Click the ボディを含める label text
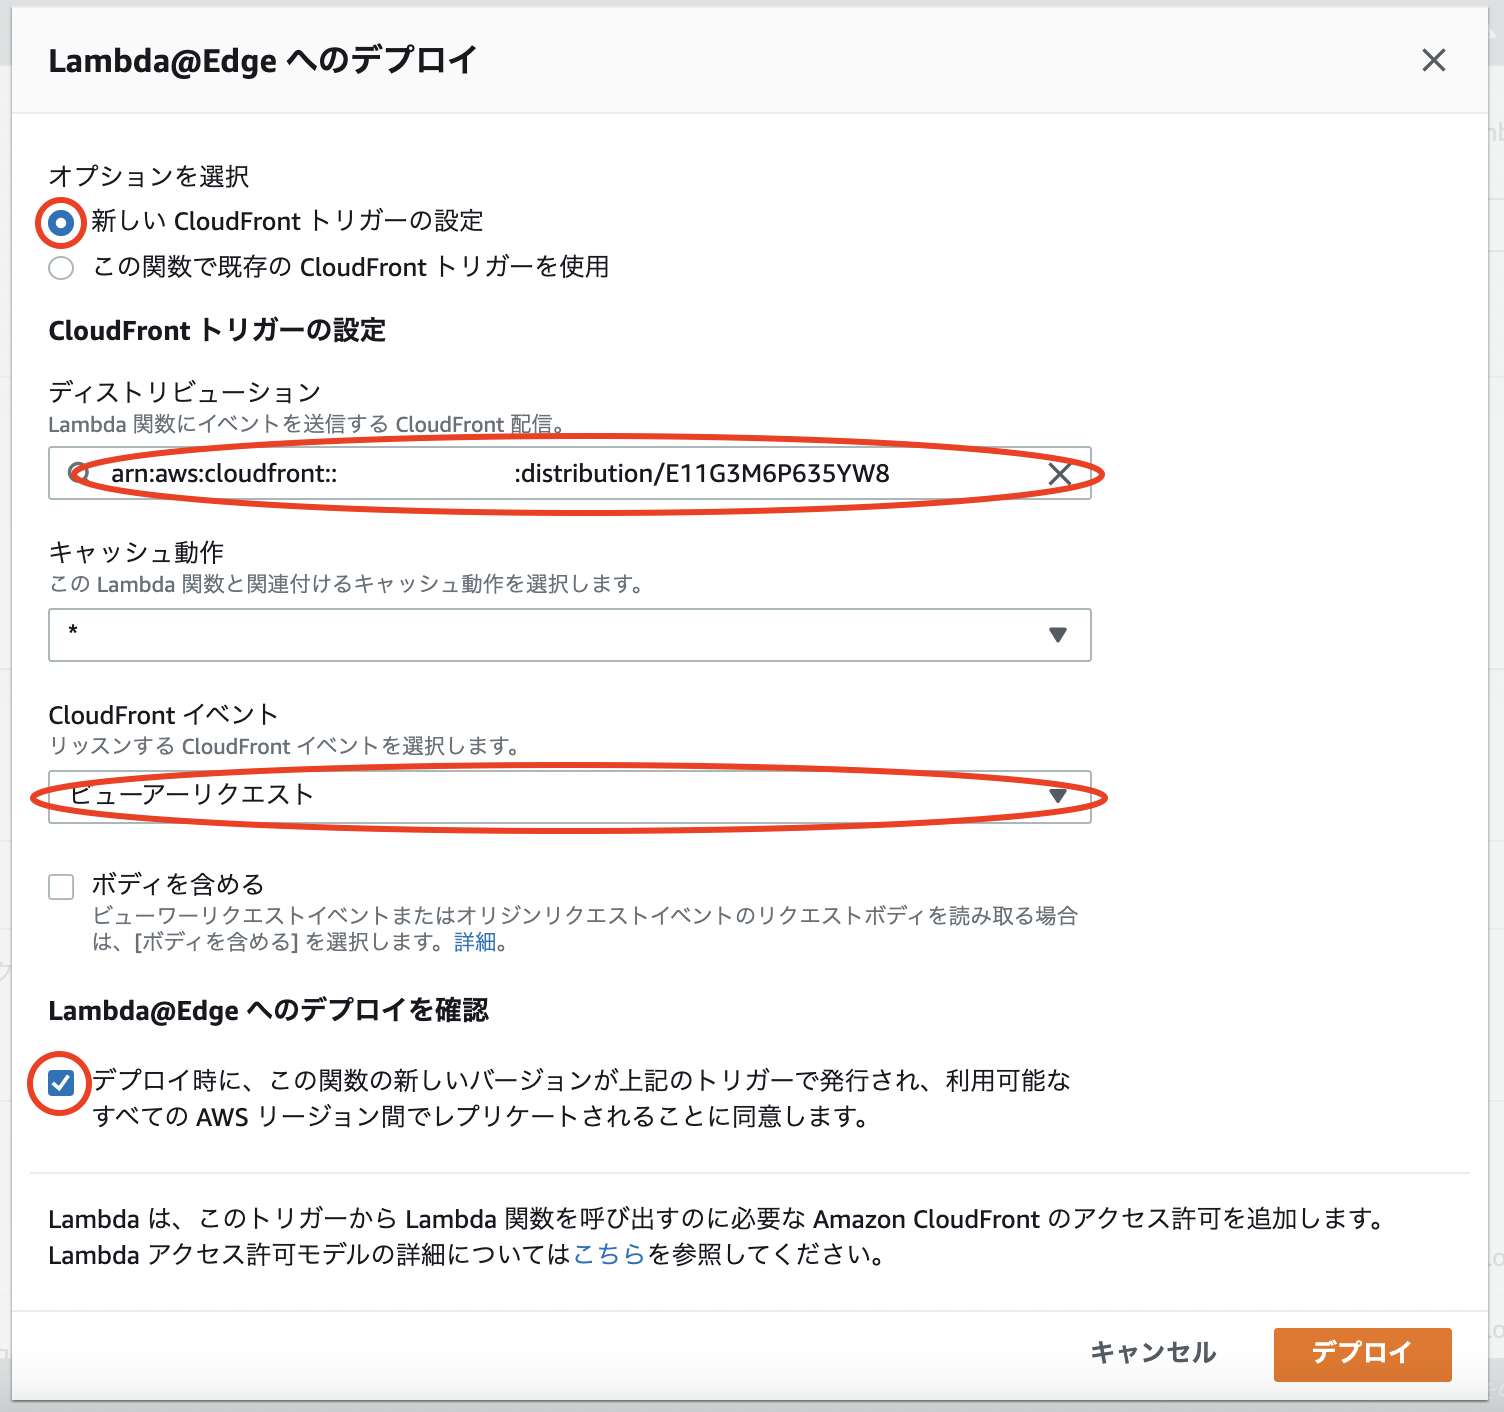Image resolution: width=1504 pixels, height=1412 pixels. pyautogui.click(x=177, y=884)
